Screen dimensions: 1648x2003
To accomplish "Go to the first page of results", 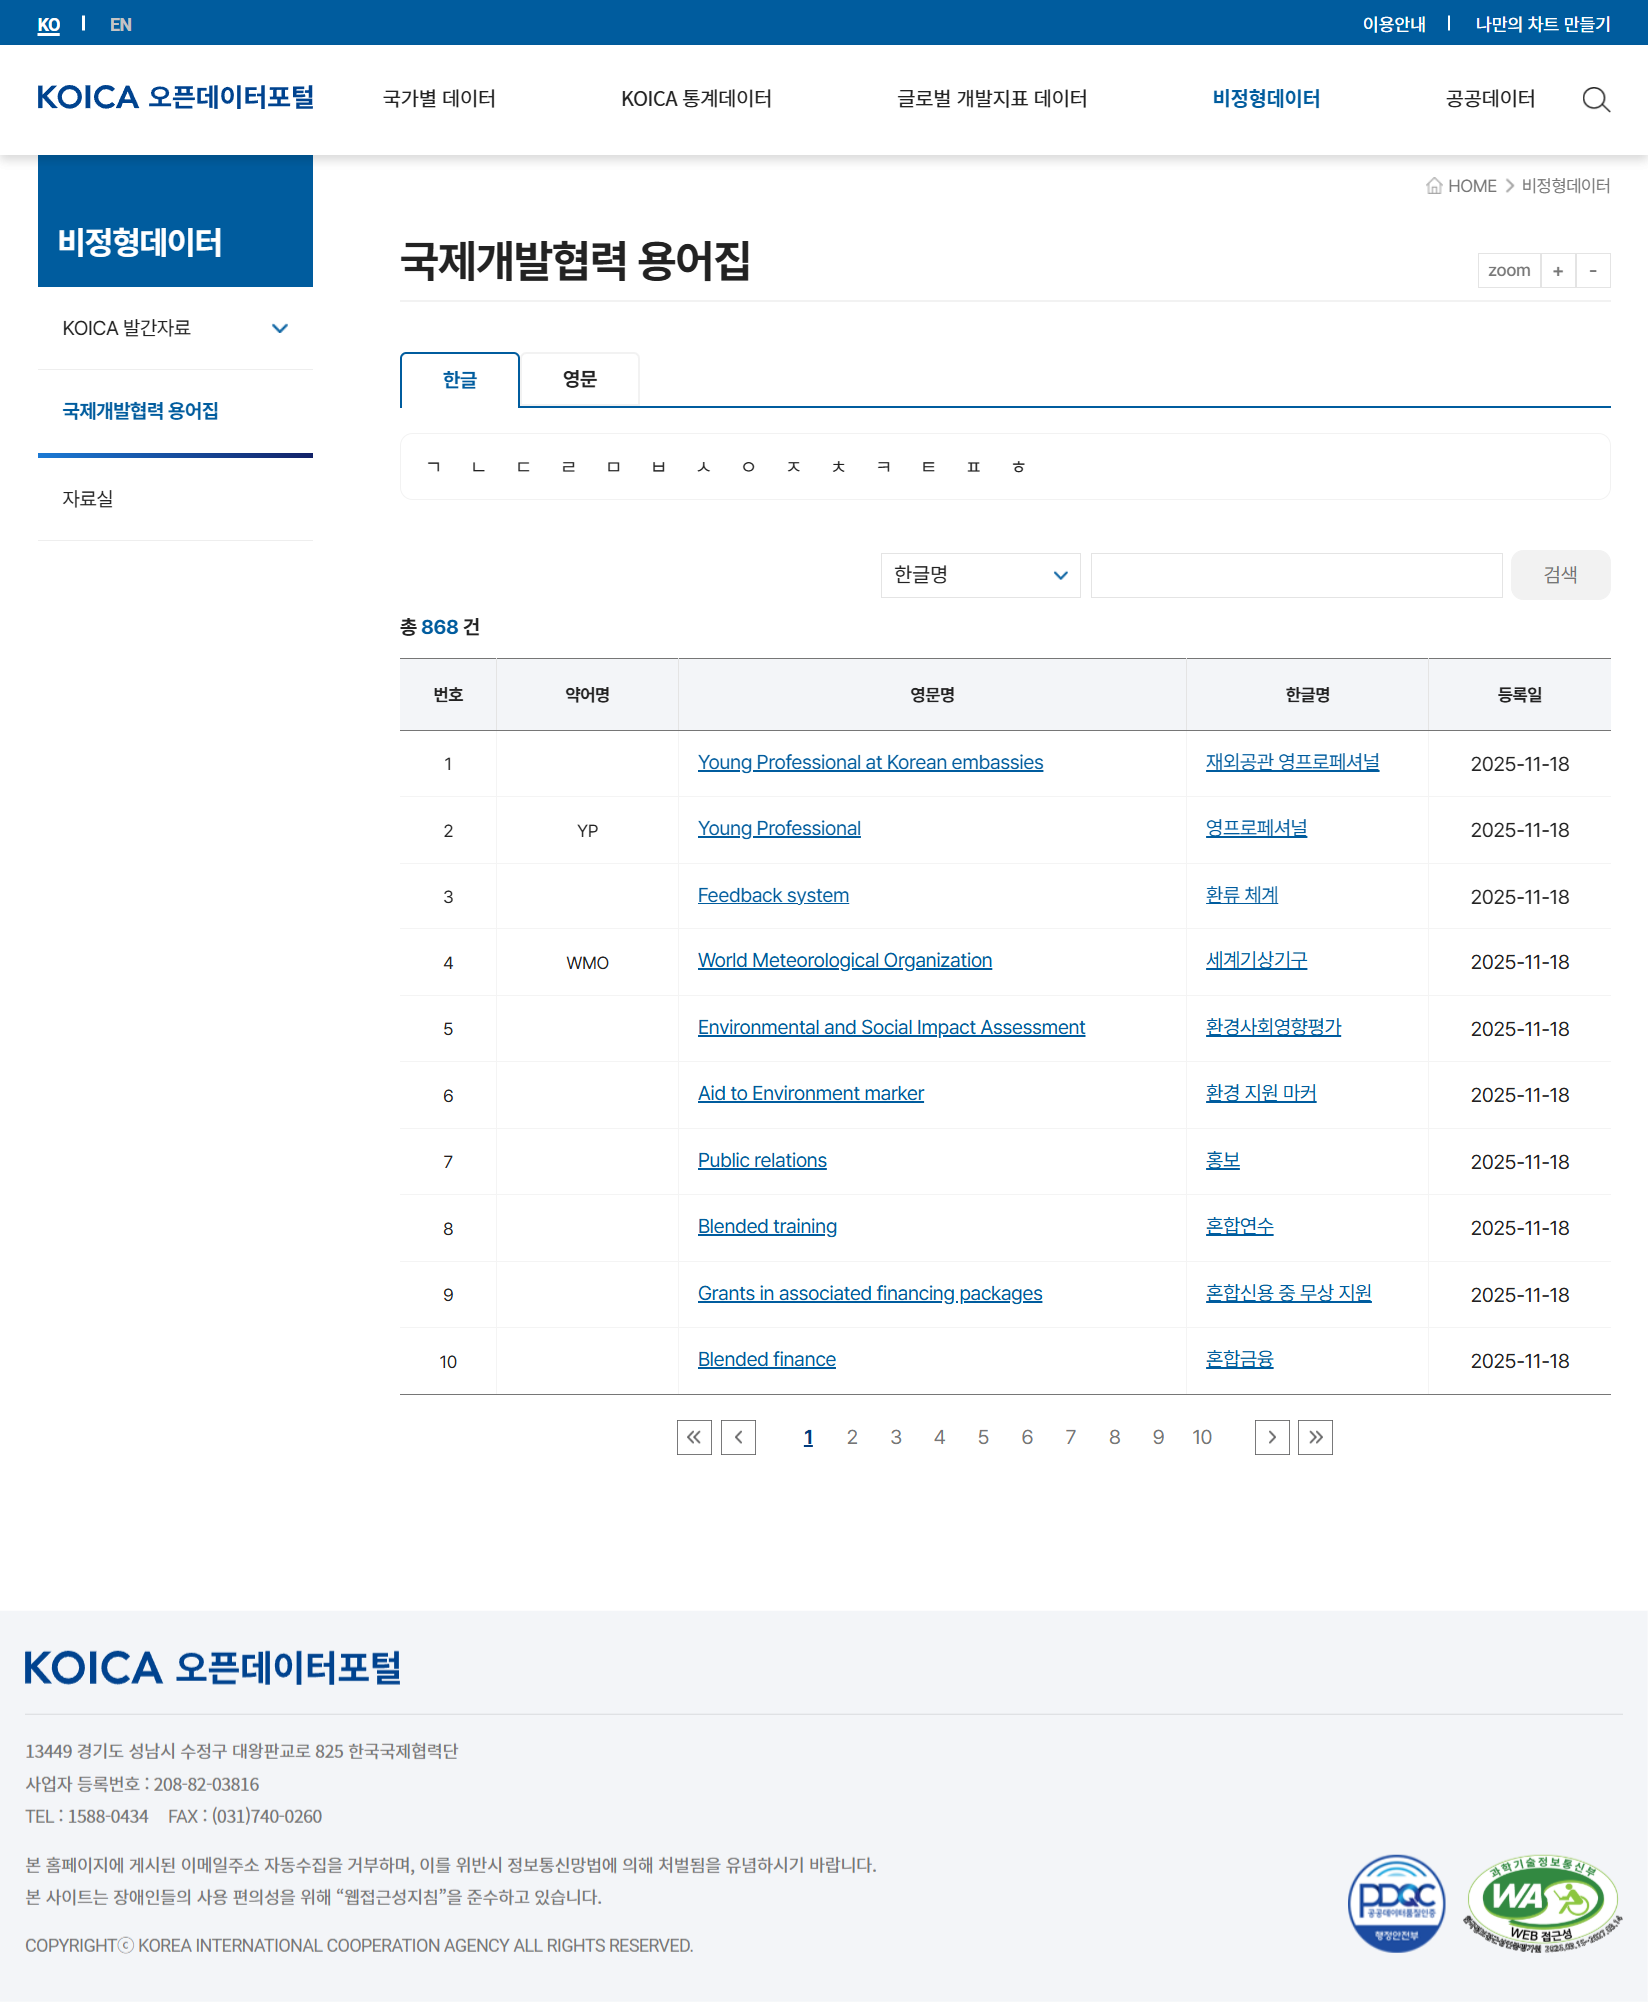I will (x=694, y=1437).
